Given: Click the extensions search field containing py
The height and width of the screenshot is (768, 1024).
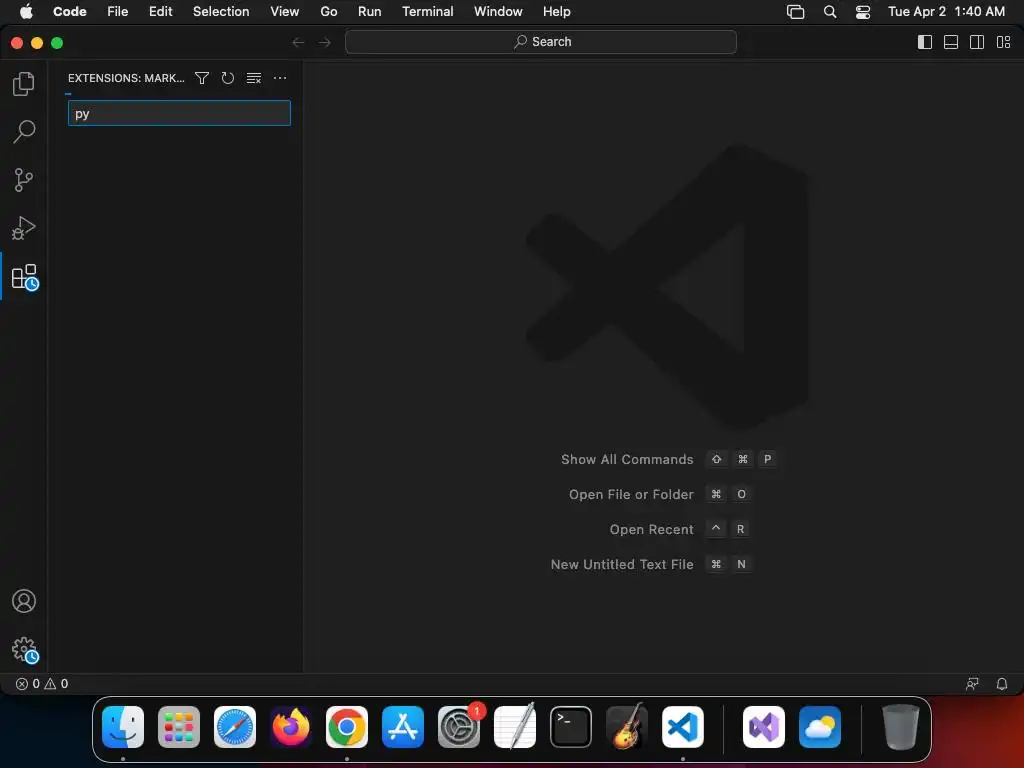Looking at the screenshot, I should point(179,113).
